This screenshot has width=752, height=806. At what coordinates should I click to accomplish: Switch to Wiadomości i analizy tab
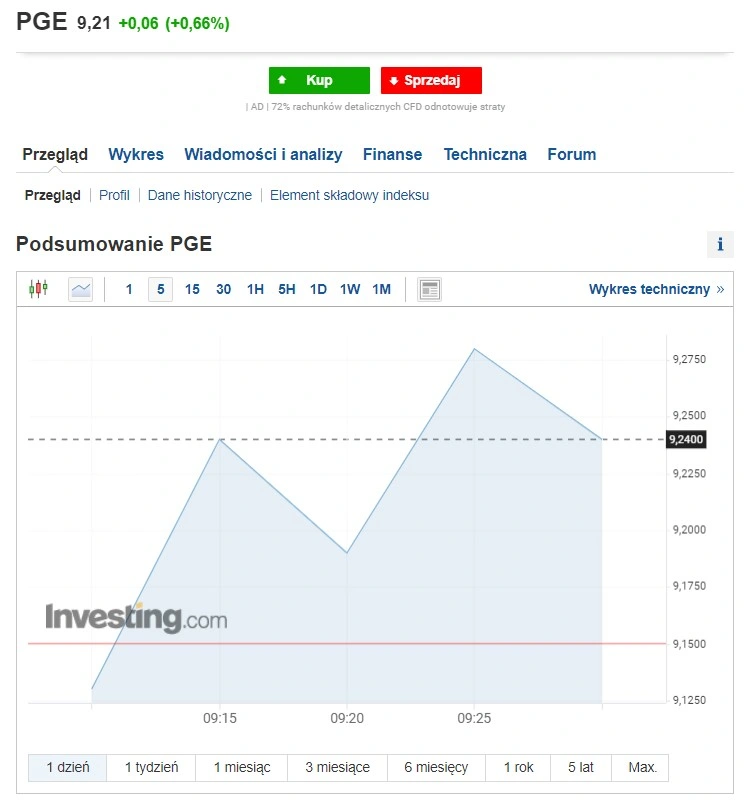click(263, 154)
